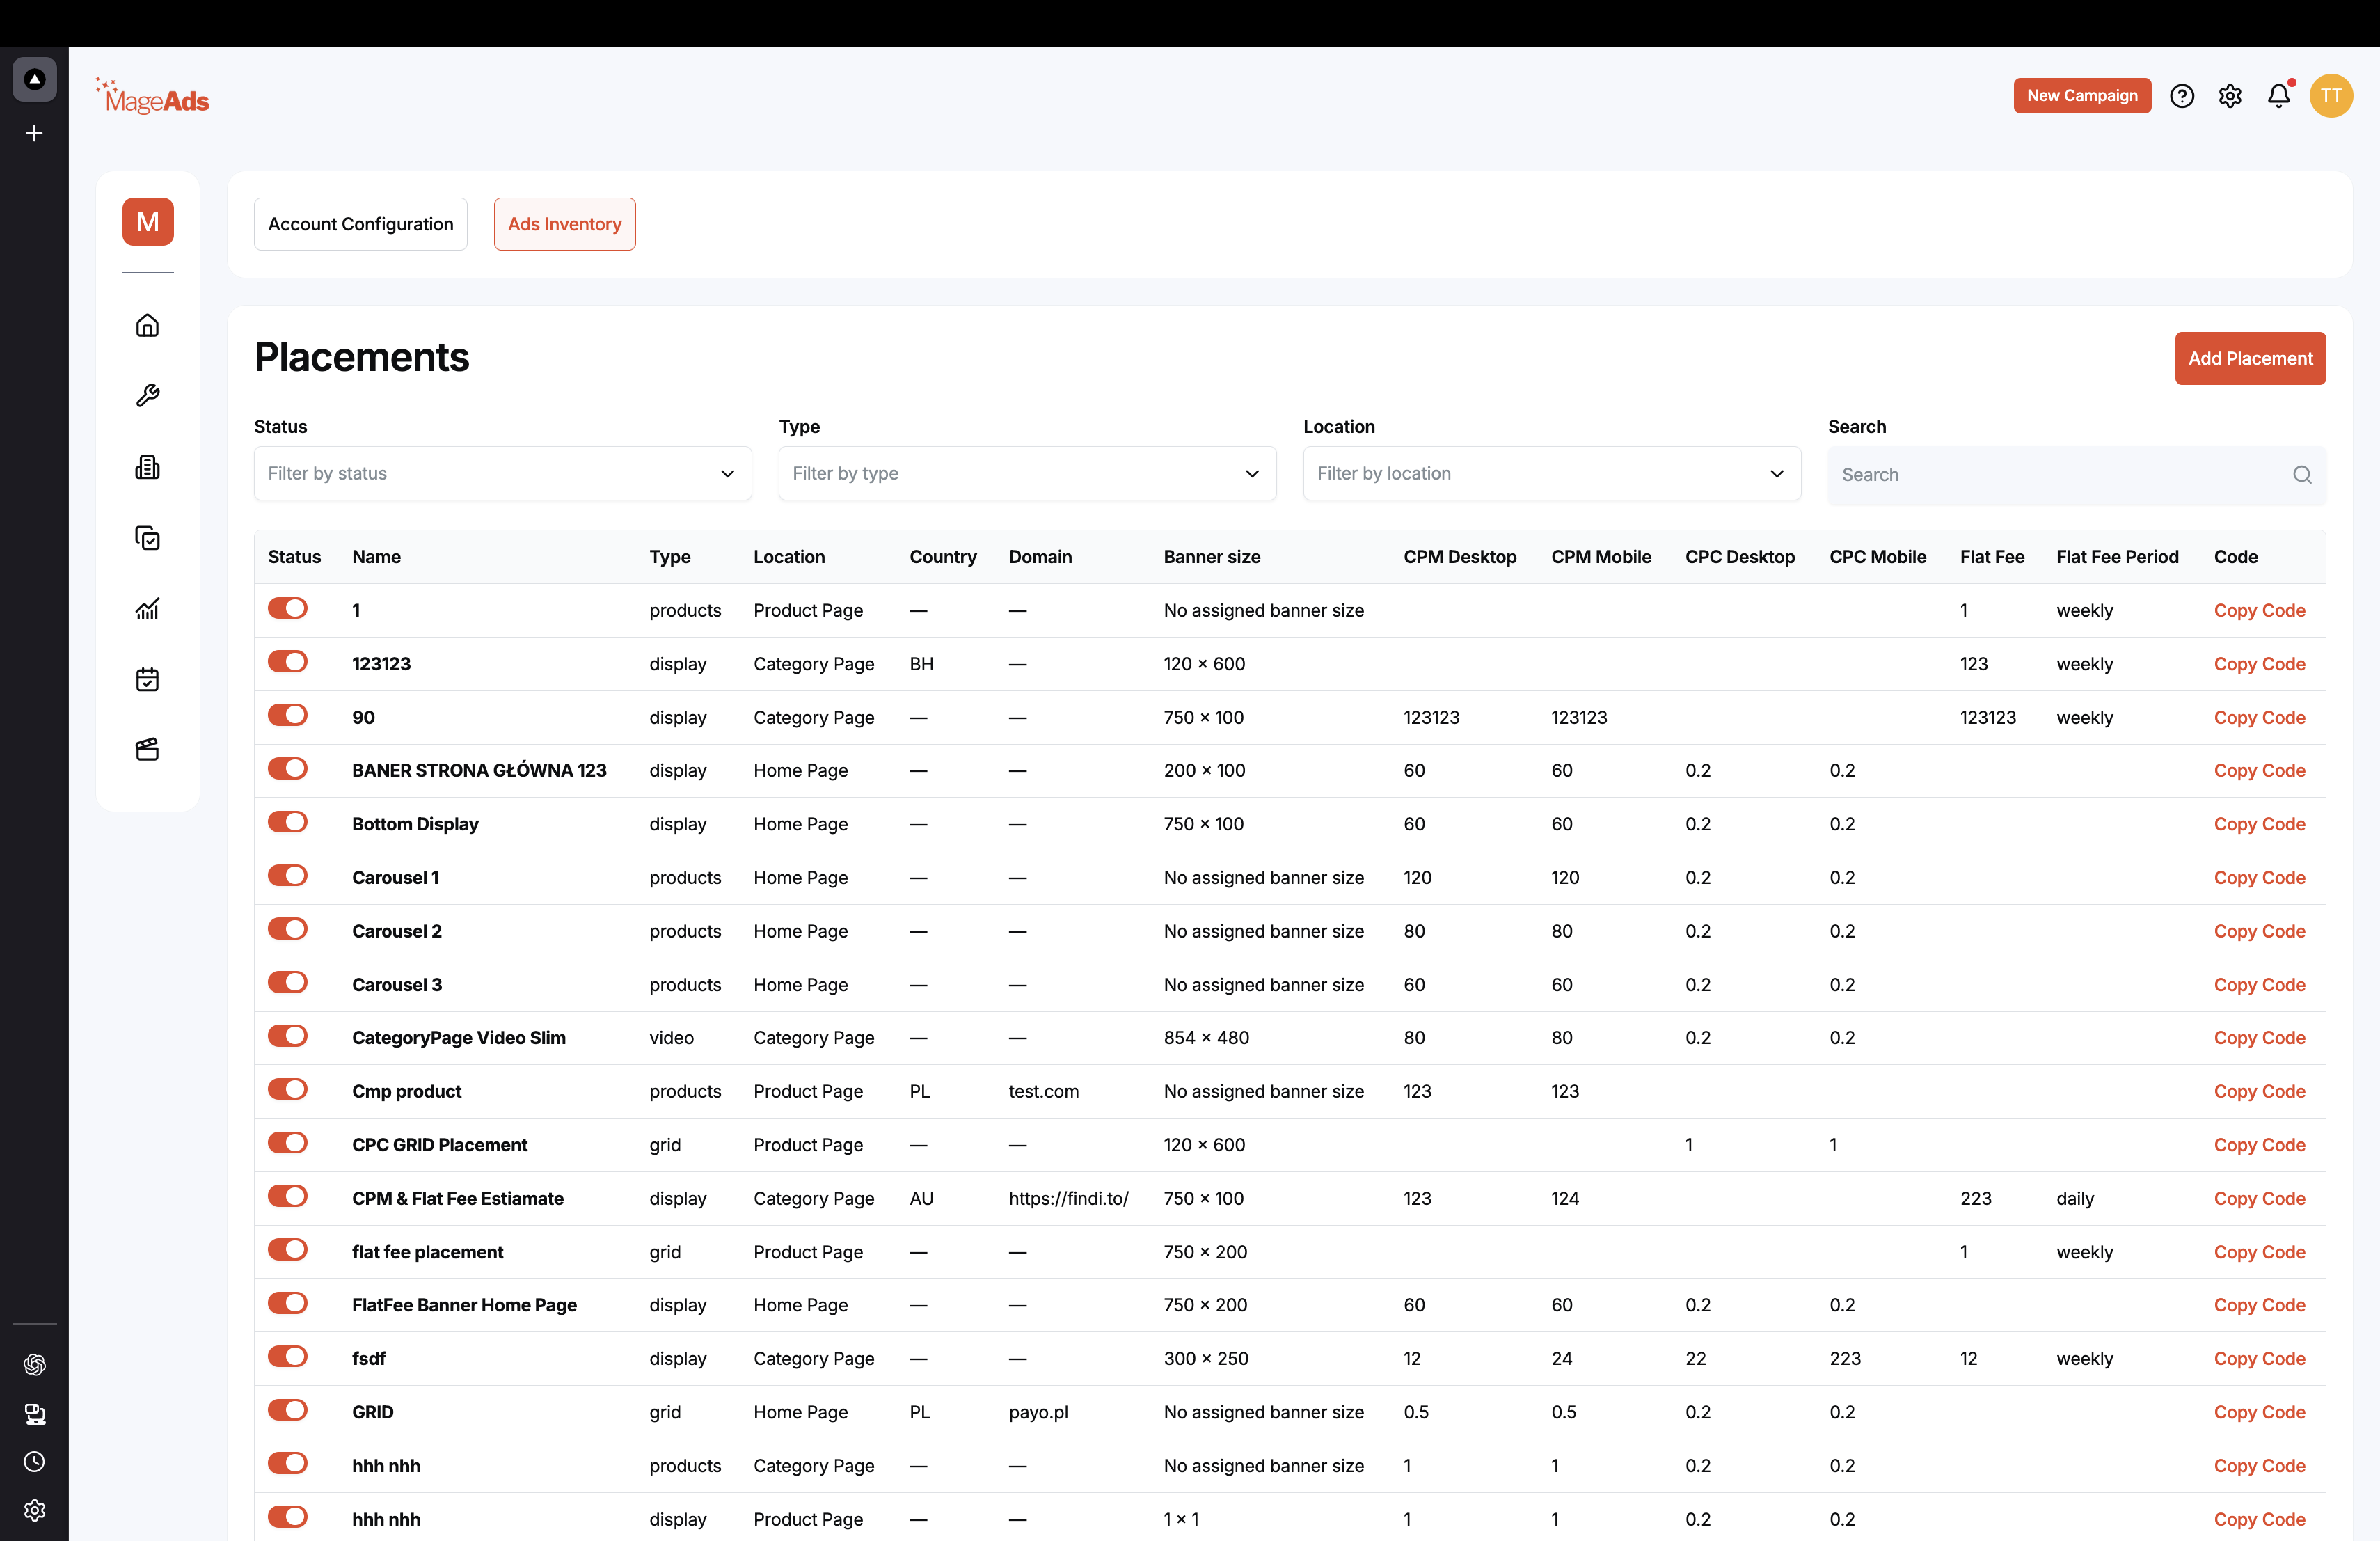Open the Filter by type dropdown
Viewport: 2380px width, 1541px height.
[x=1027, y=473]
